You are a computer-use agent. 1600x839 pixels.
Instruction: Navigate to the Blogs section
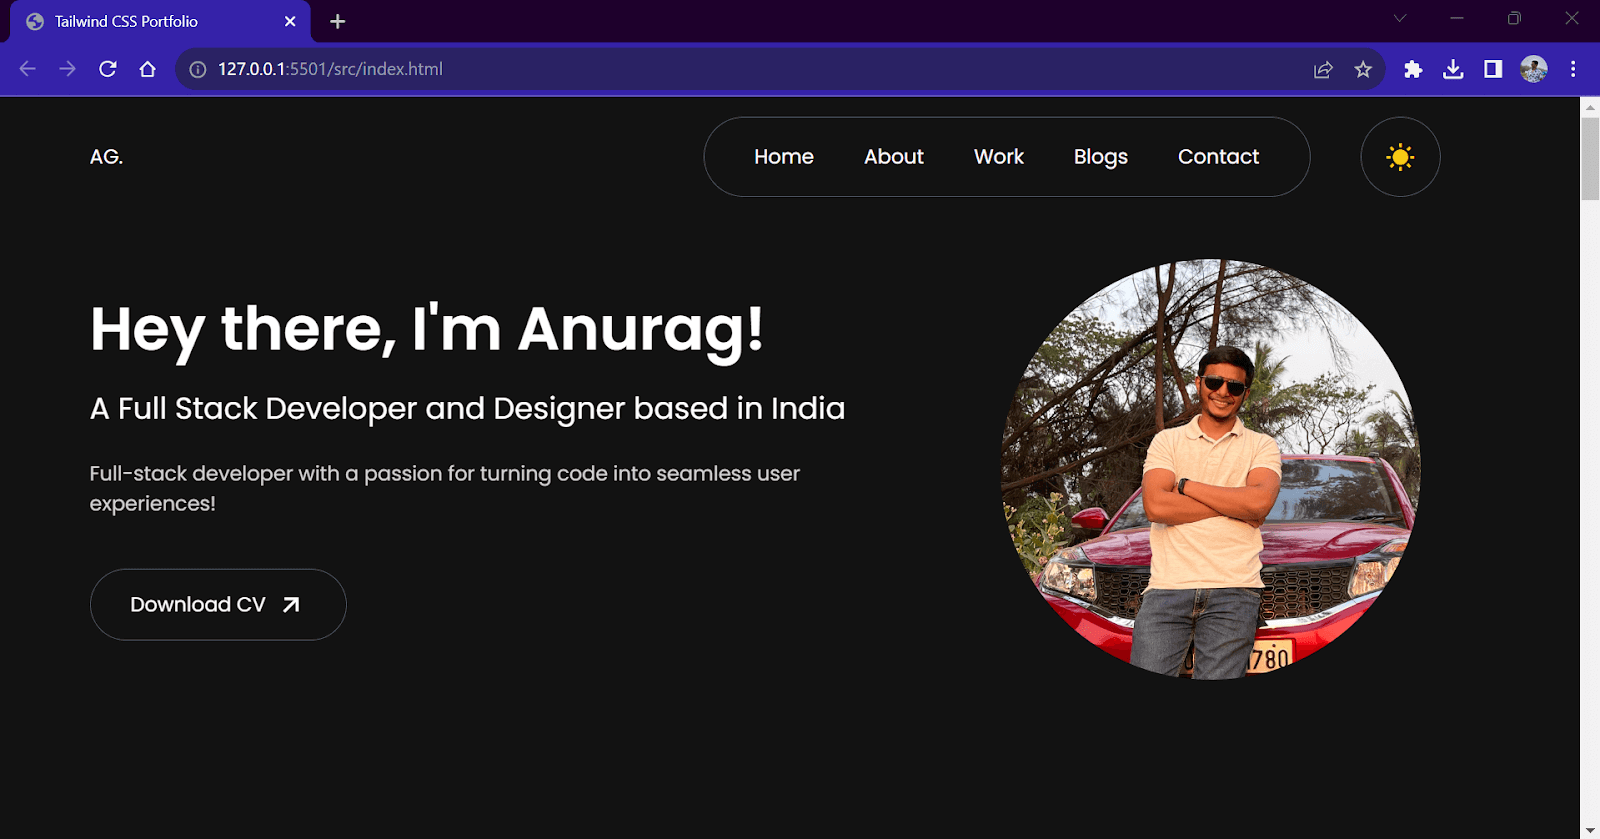pyautogui.click(x=1100, y=157)
